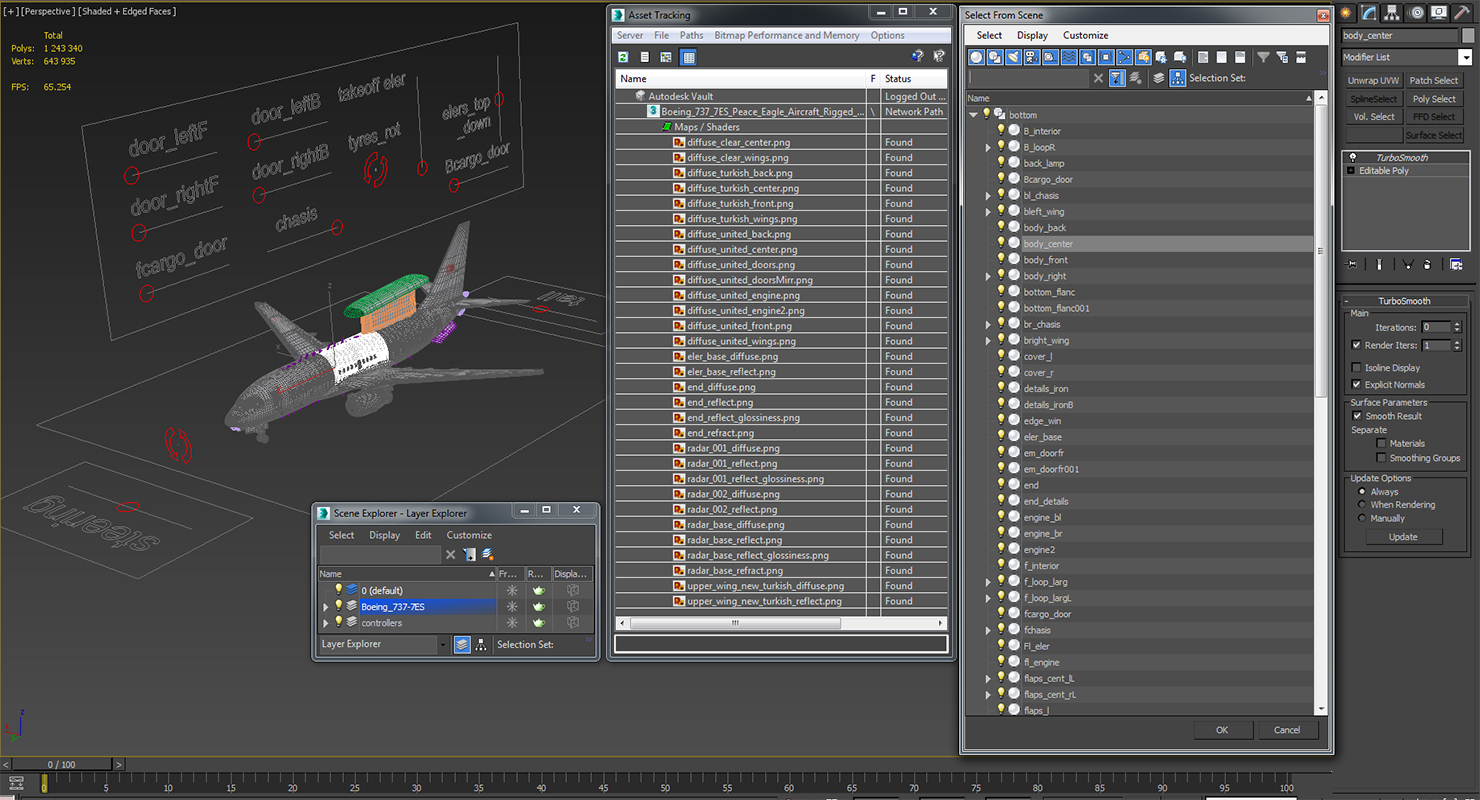Toggle the TurboSmooth modifier lightbulb
The width and height of the screenshot is (1480, 800).
[1353, 158]
